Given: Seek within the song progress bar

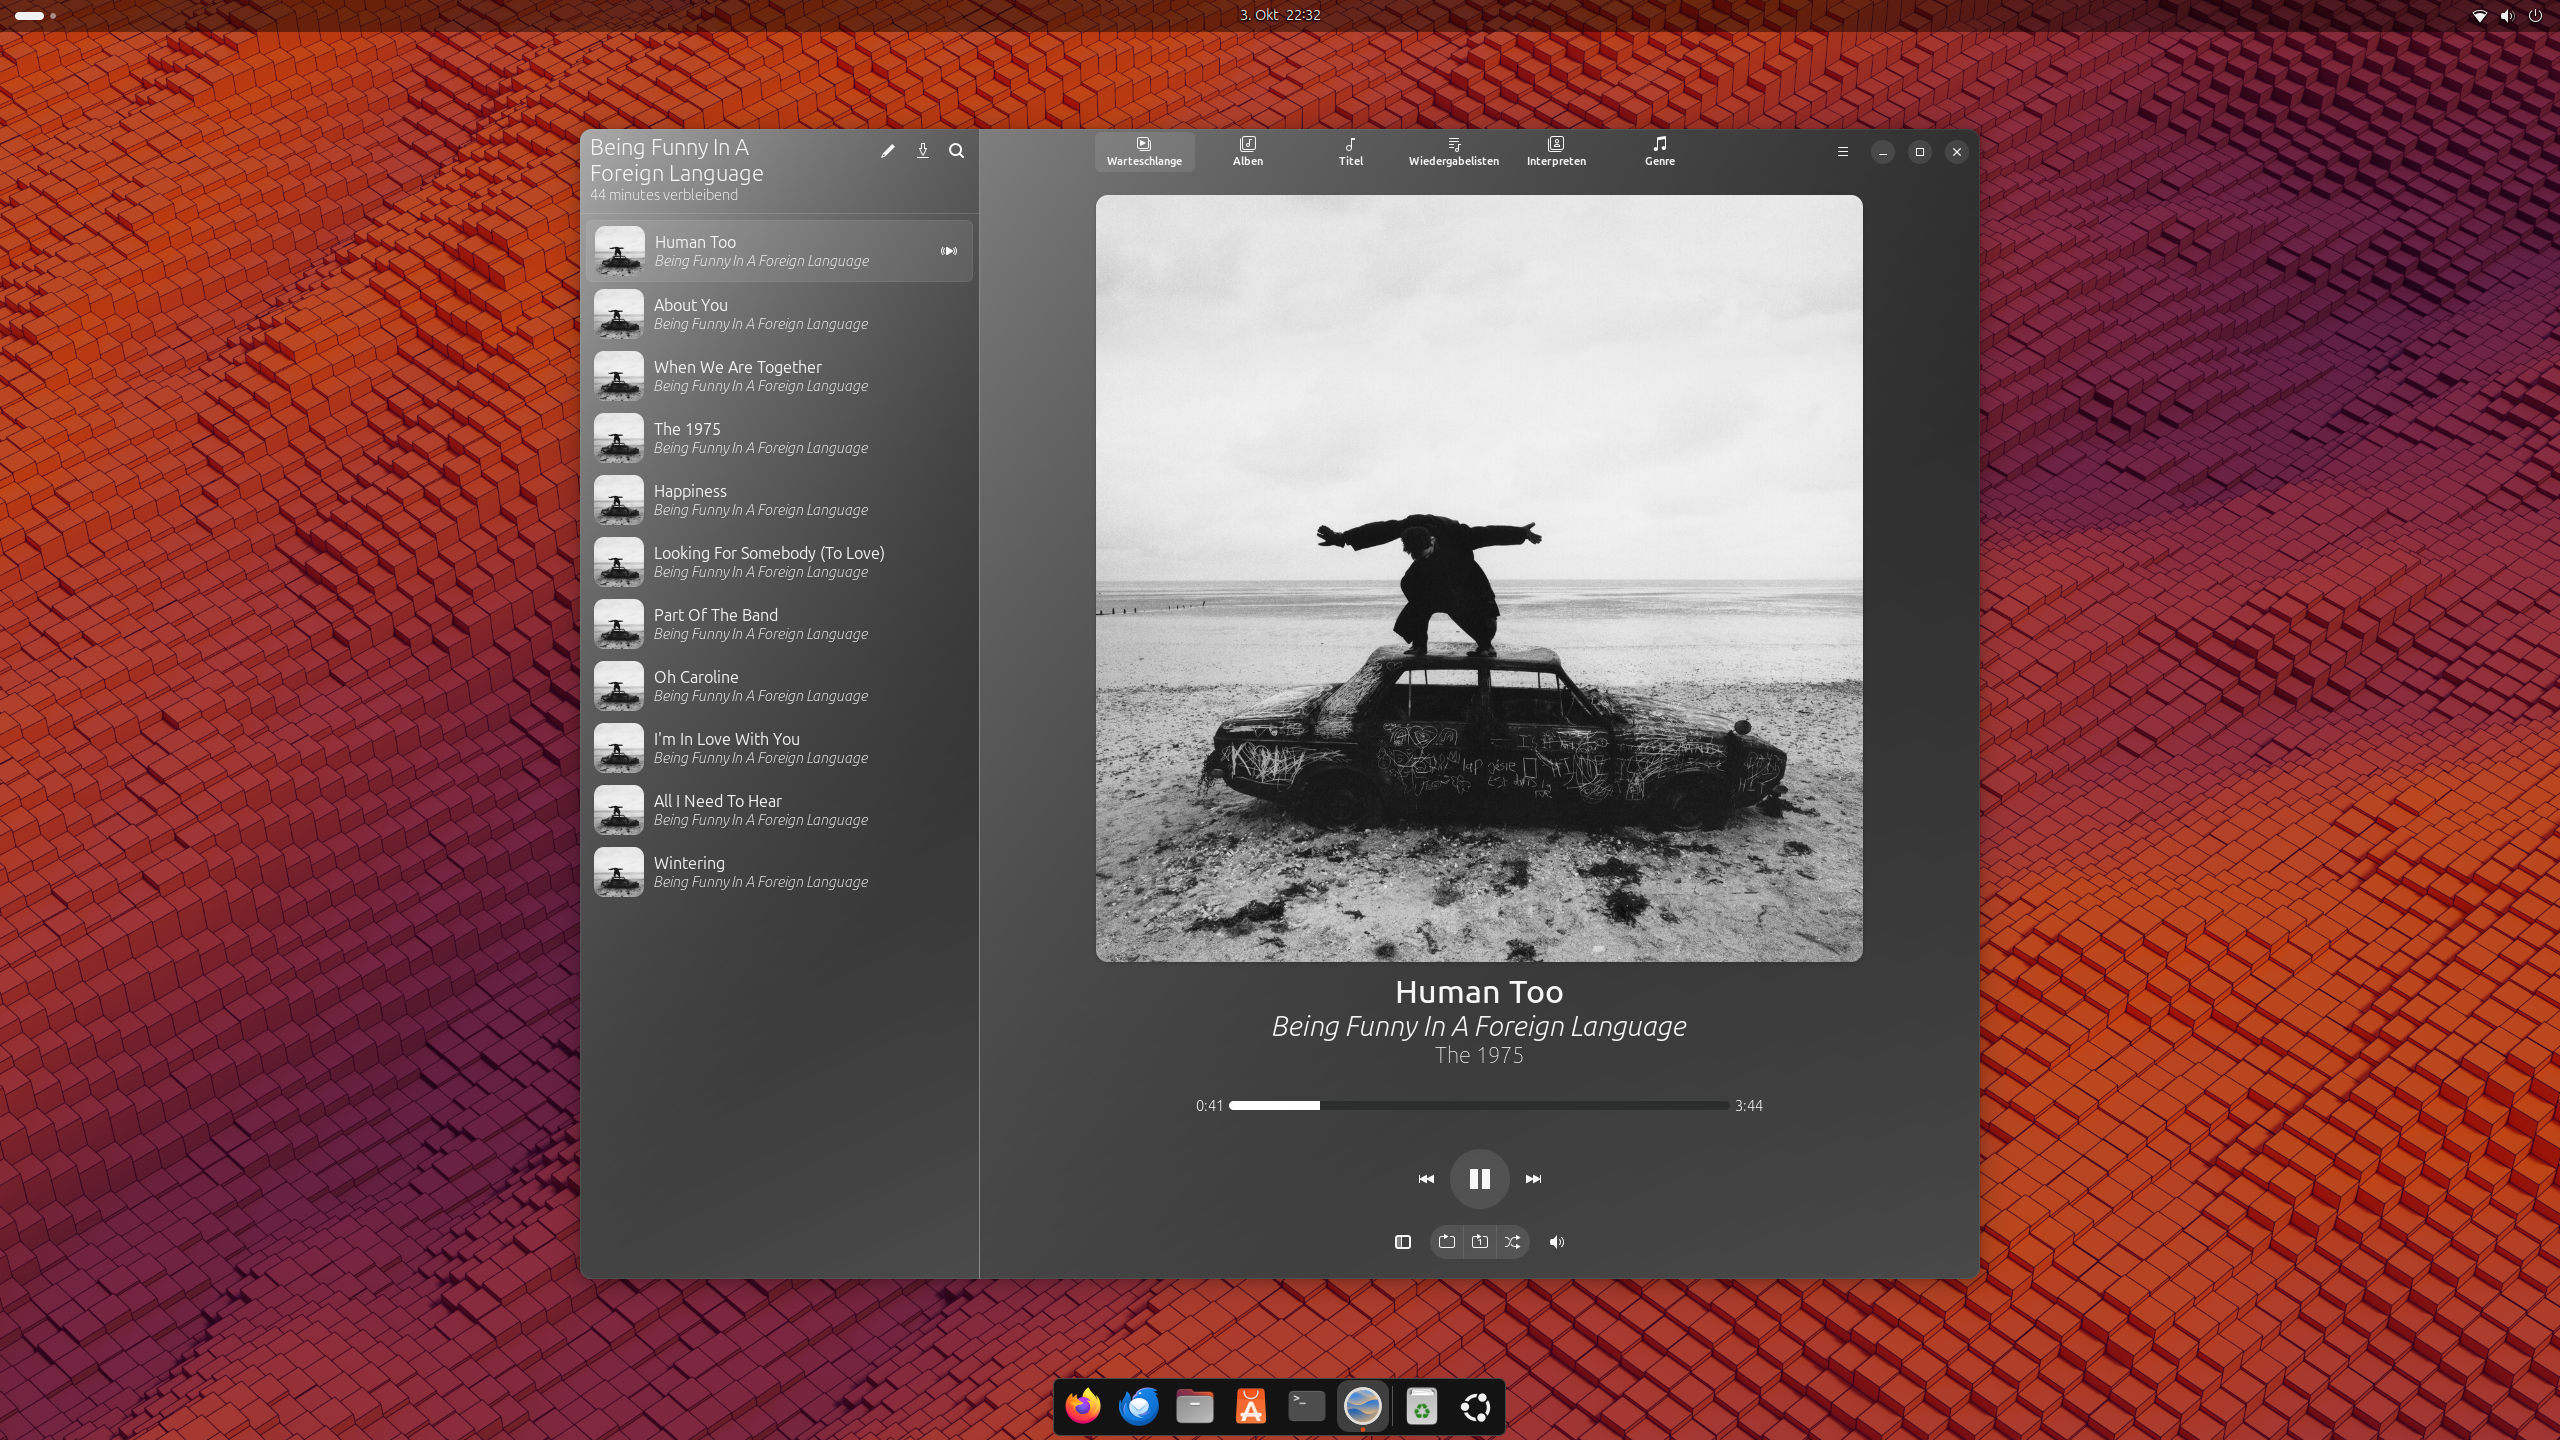Looking at the screenshot, I should pos(1478,1105).
